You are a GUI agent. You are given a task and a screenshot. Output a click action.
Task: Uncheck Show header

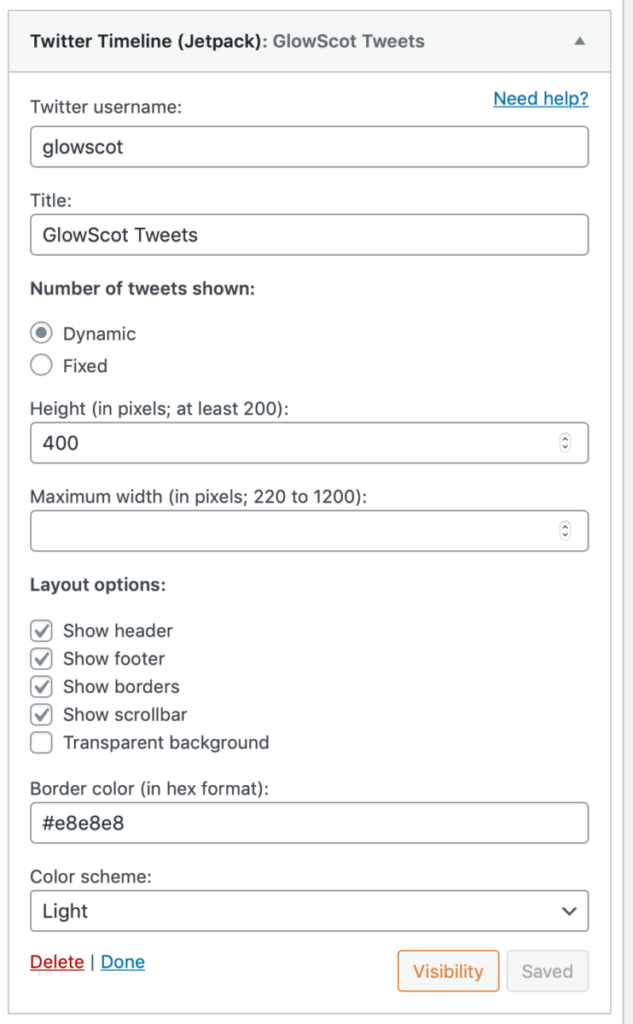coord(40,630)
